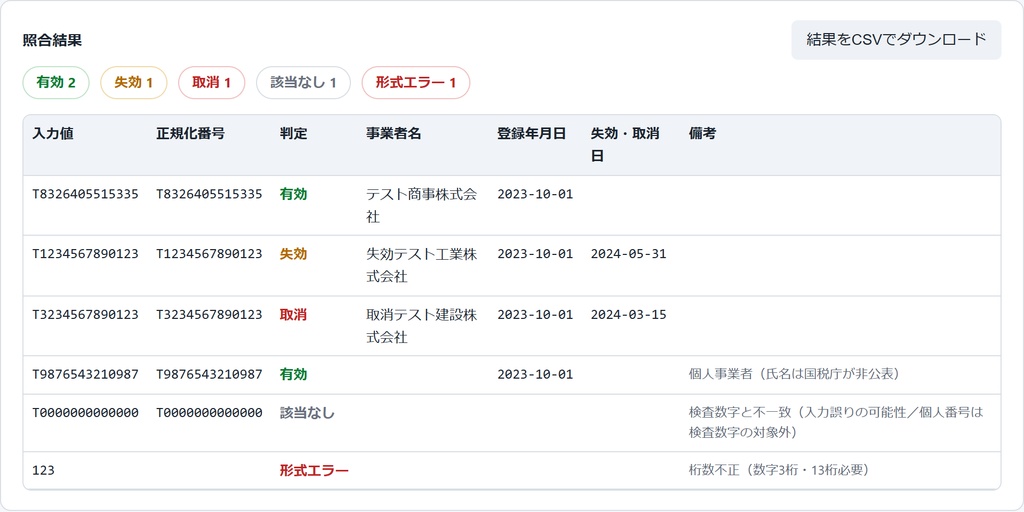Click cancellation date 2024-03-15
Image resolution: width=1024 pixels, height=512 pixels.
(628, 315)
